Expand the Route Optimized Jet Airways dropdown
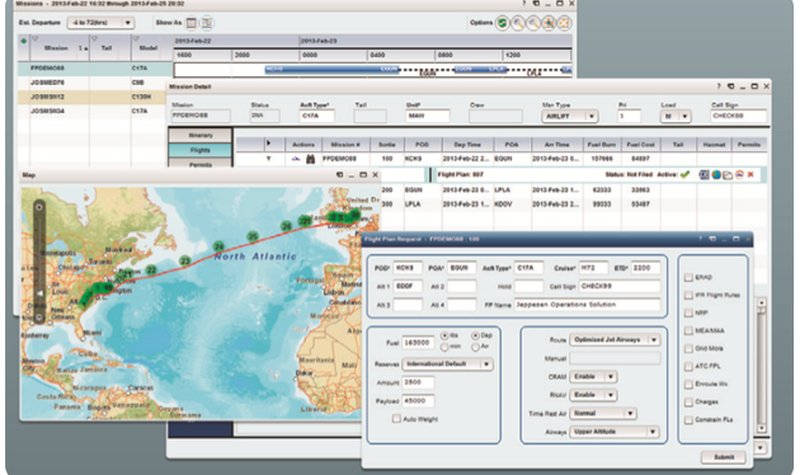The width and height of the screenshot is (800, 475). 614,340
